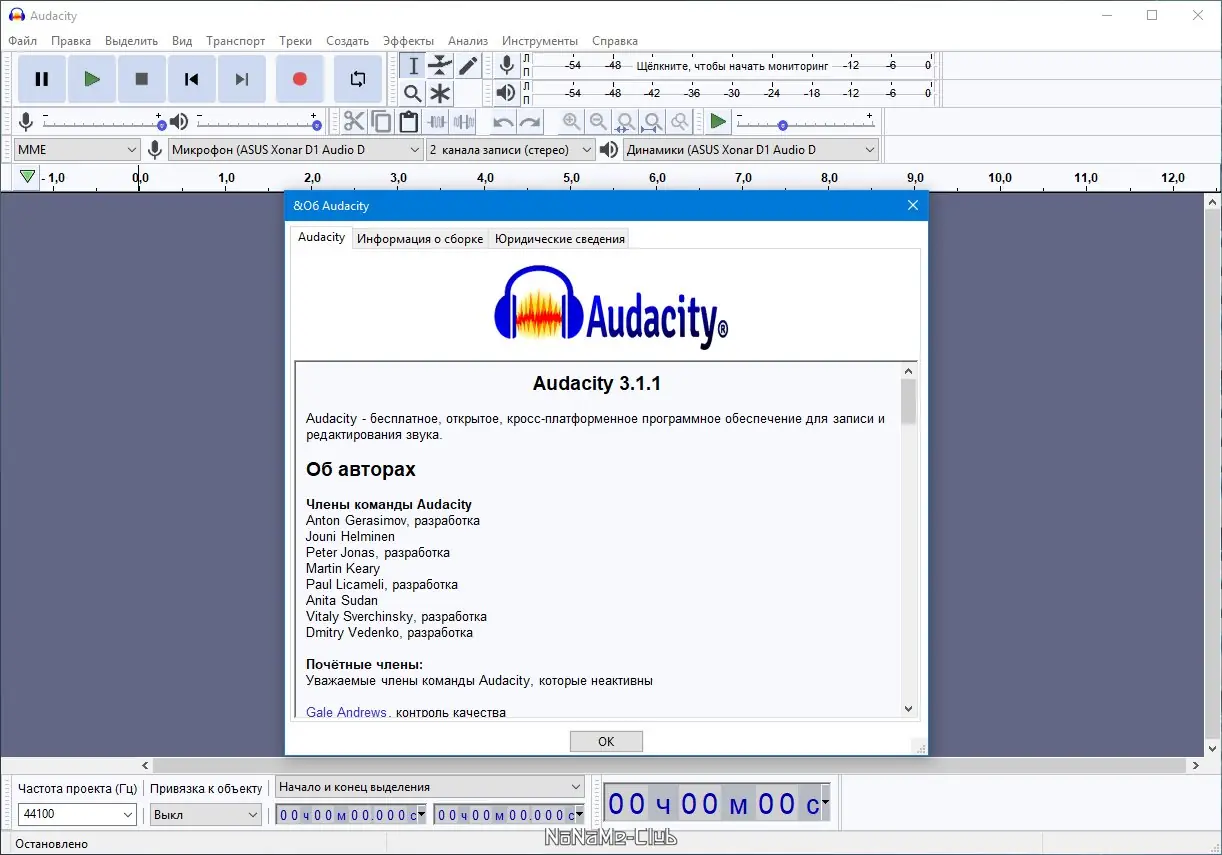1222x855 pixels.
Task: Open the large audio position format arrow
Action: (x=825, y=803)
